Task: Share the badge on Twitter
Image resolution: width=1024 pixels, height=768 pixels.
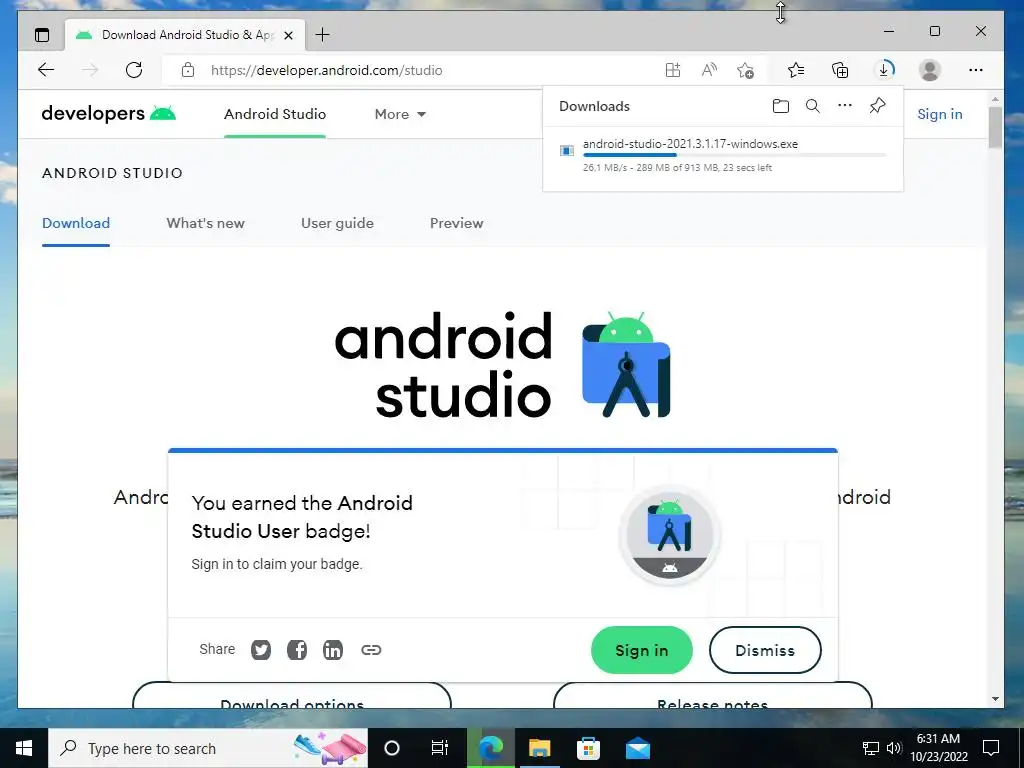Action: [x=261, y=650]
